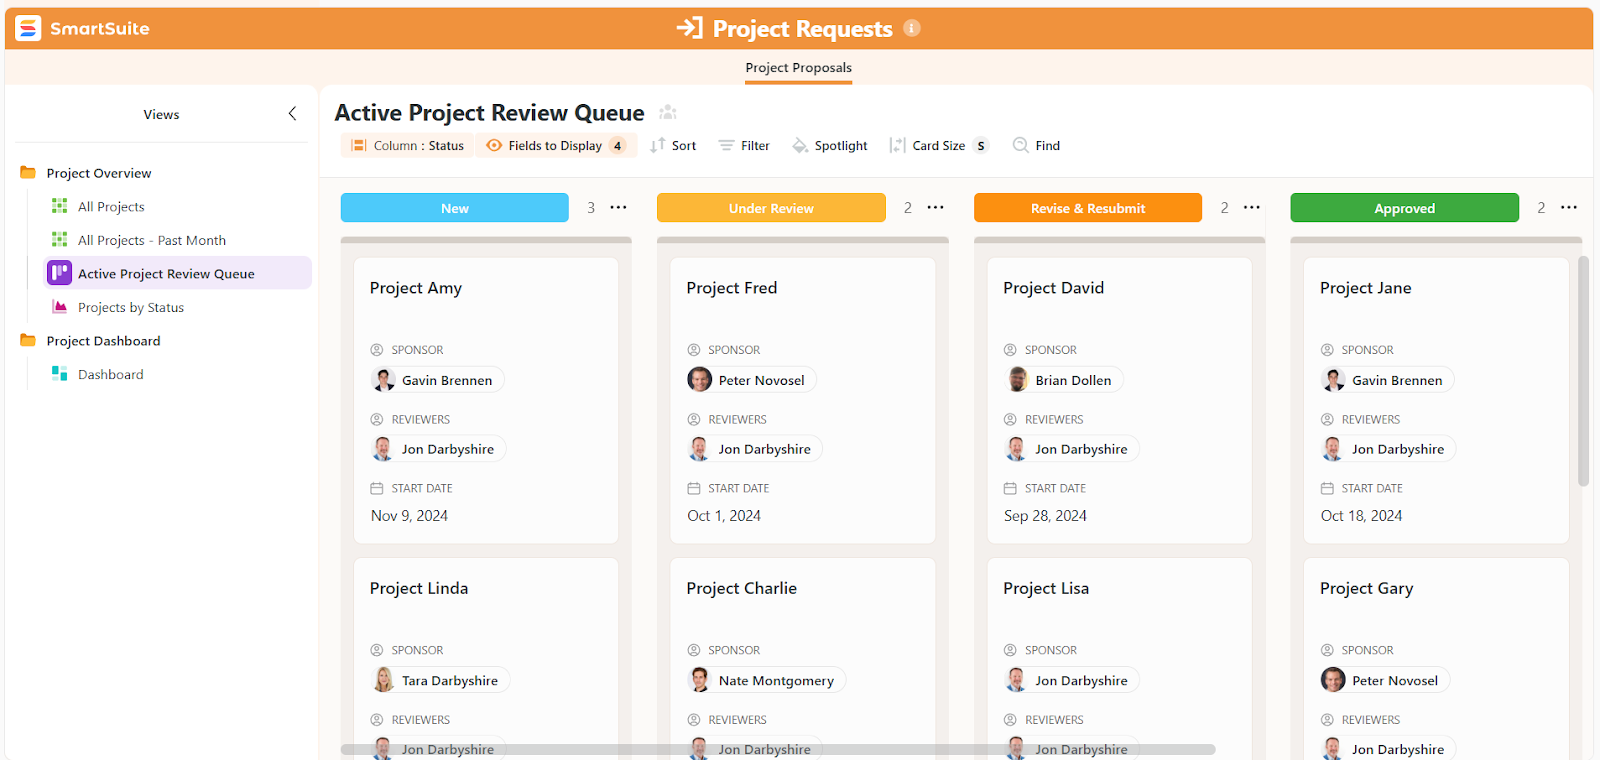Click Jon Darbyshire sponsor on Project Lisa
The height and width of the screenshot is (760, 1600).
tap(1071, 680)
